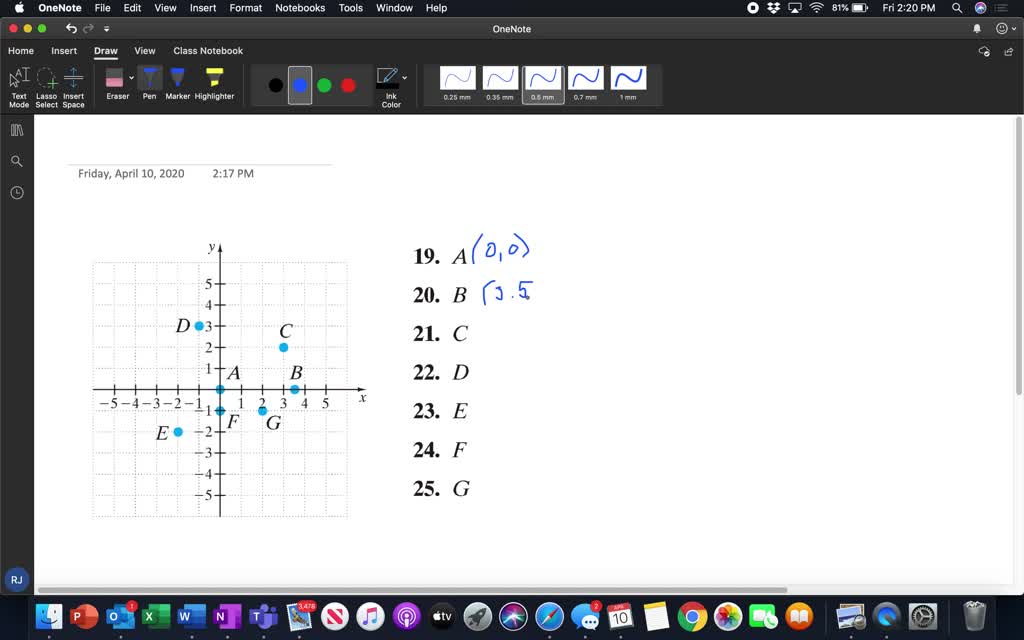Switch to the Insert ribbon tab
Image resolution: width=1024 pixels, height=640 pixels.
click(64, 50)
